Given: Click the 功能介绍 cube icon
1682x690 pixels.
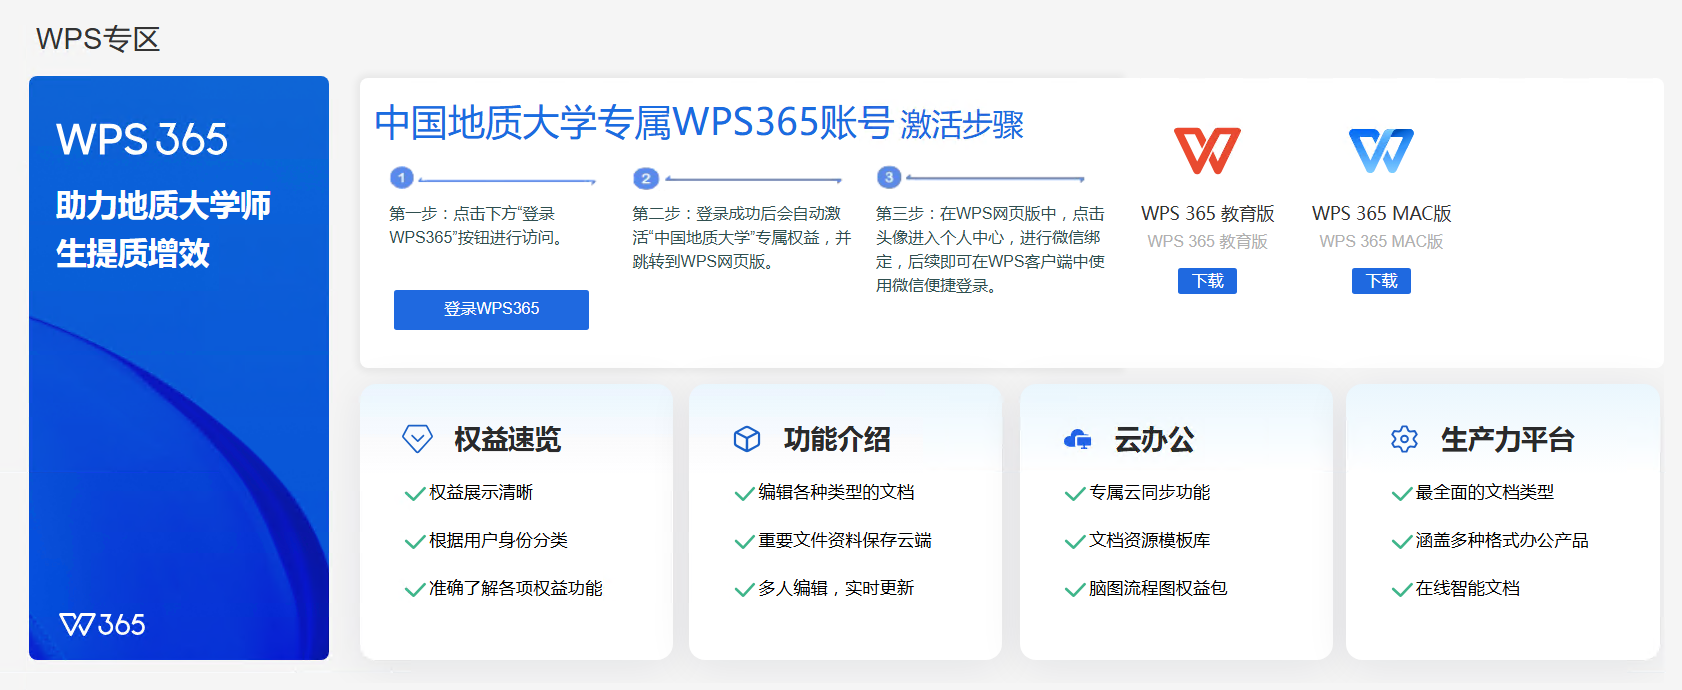Looking at the screenshot, I should (747, 439).
